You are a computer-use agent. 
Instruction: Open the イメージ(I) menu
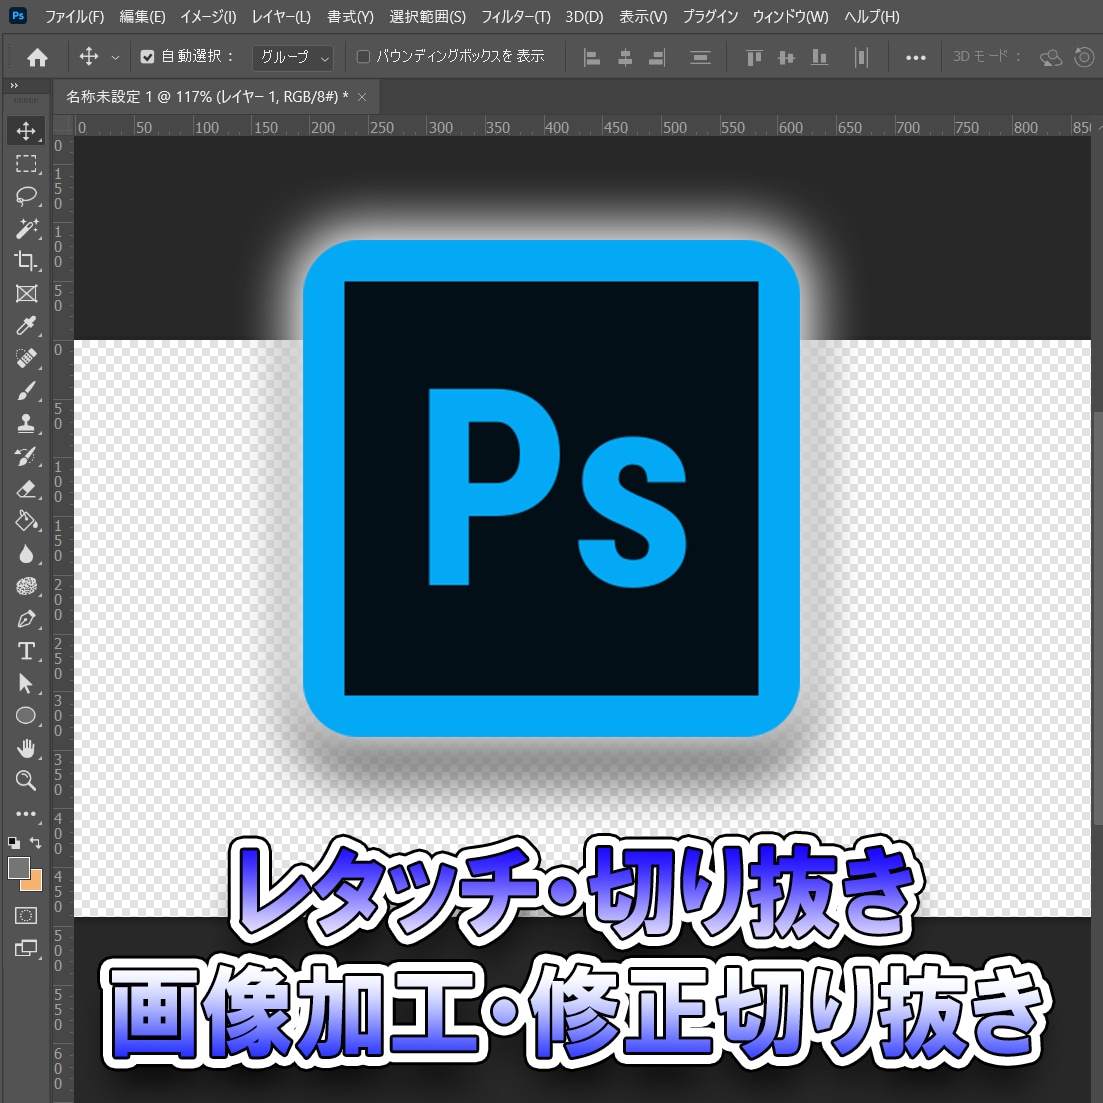coord(208,17)
